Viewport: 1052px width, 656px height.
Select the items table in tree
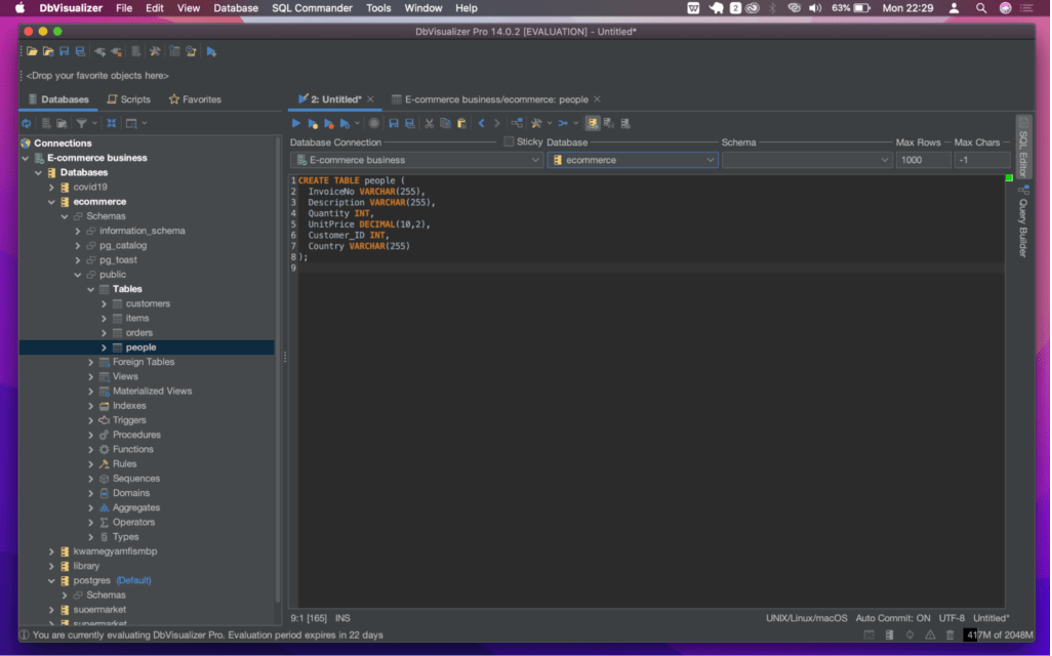pos(138,319)
